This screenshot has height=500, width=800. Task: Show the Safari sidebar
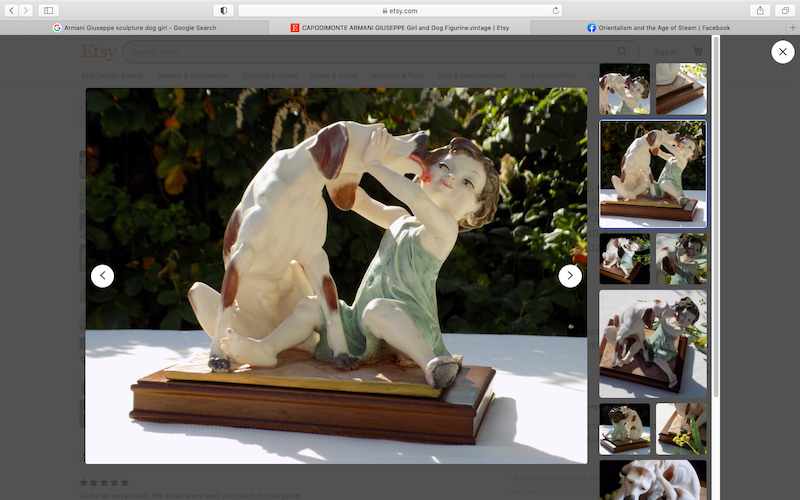[48, 10]
